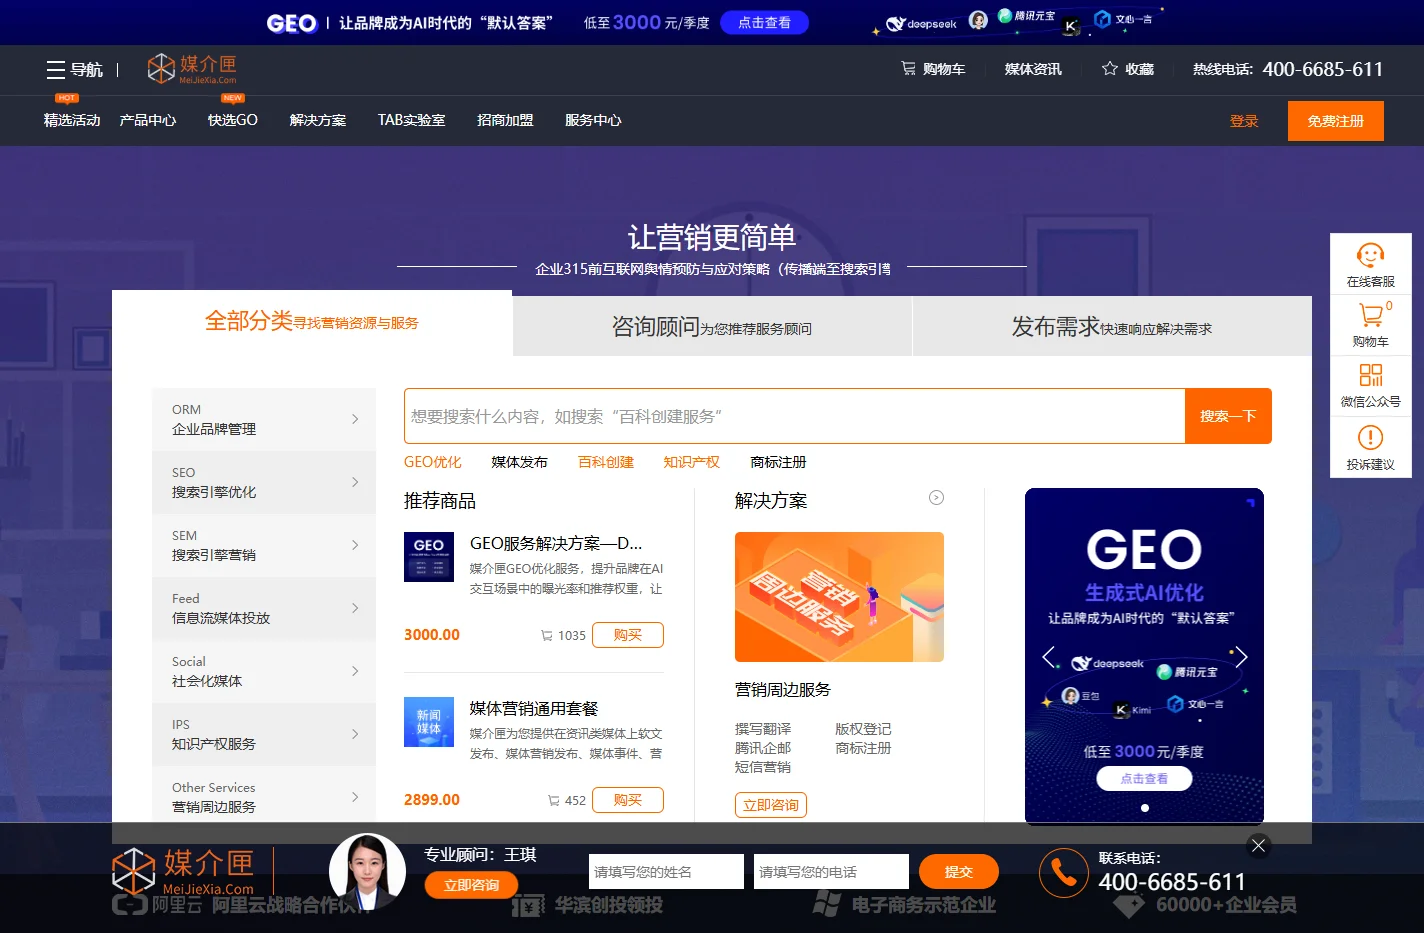Select 知识产权 search keyword
Image resolution: width=1424 pixels, height=933 pixels.
(692, 462)
